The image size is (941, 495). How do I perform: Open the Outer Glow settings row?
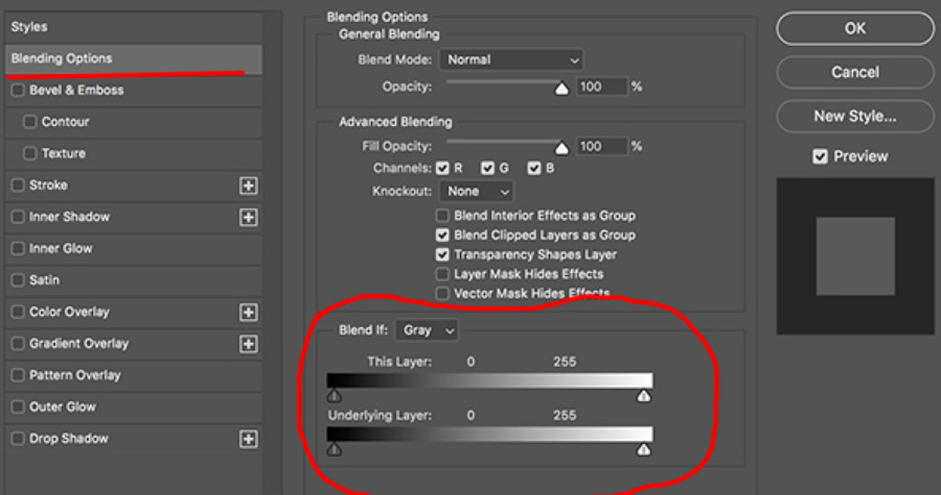click(133, 407)
